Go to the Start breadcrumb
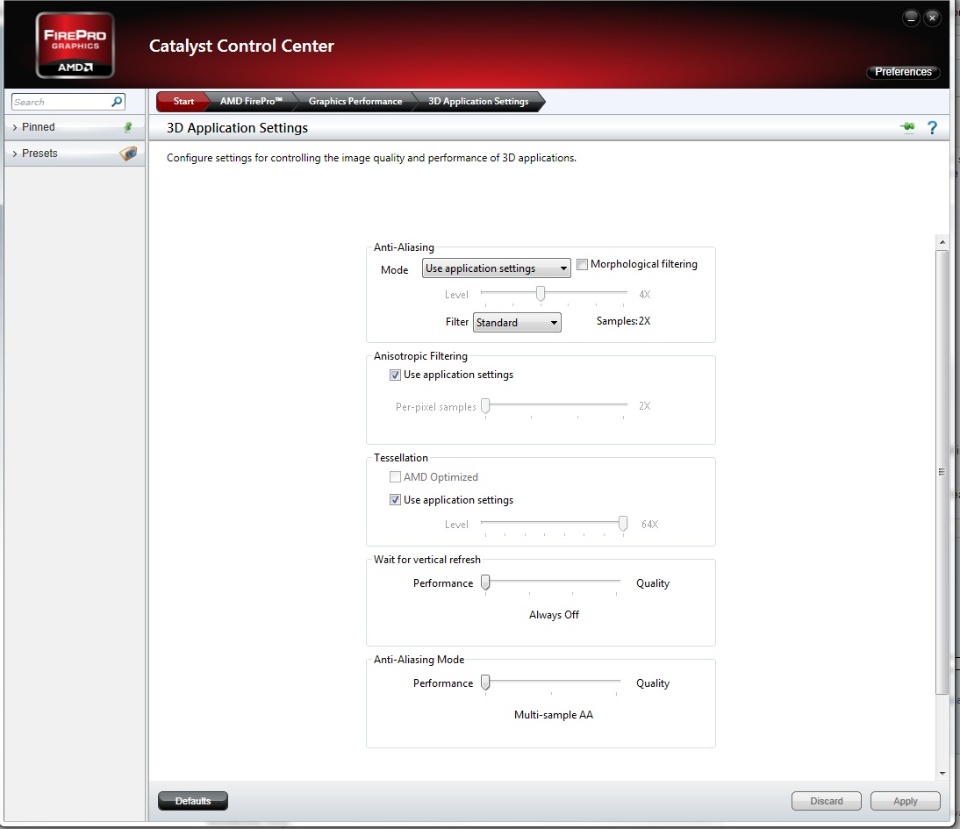Image resolution: width=960 pixels, height=829 pixels. coord(183,101)
